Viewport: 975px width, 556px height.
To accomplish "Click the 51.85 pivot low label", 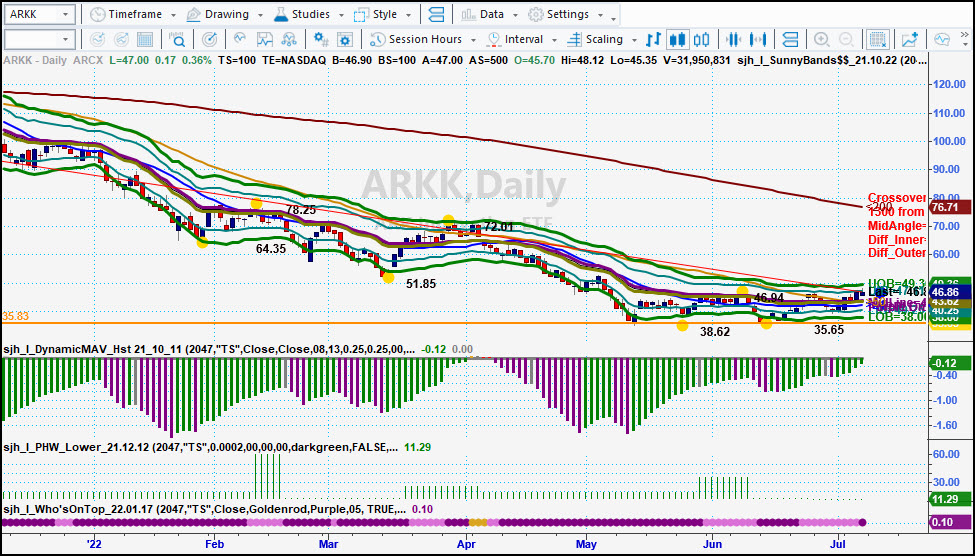I will pyautogui.click(x=421, y=284).
